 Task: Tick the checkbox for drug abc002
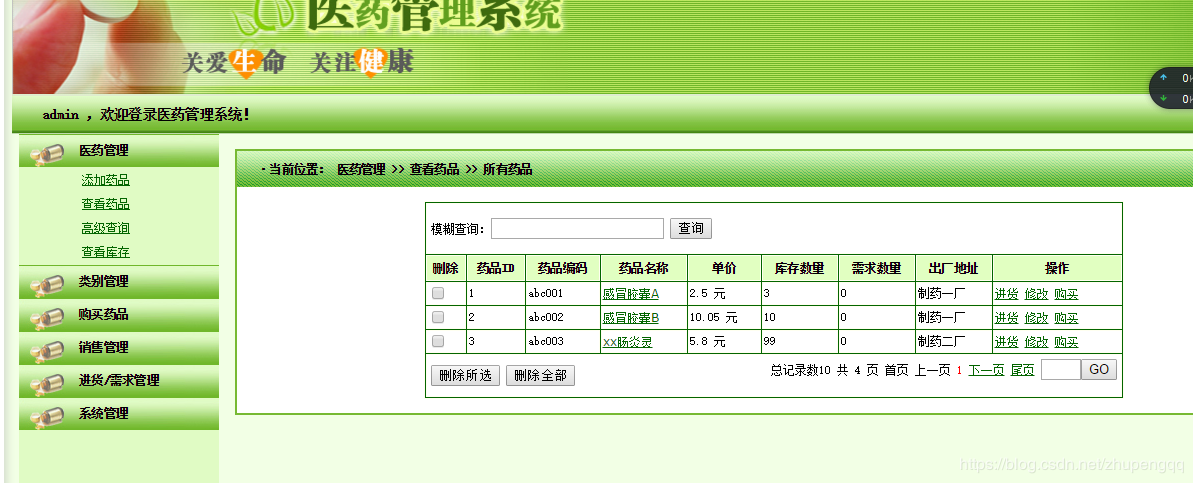click(438, 317)
